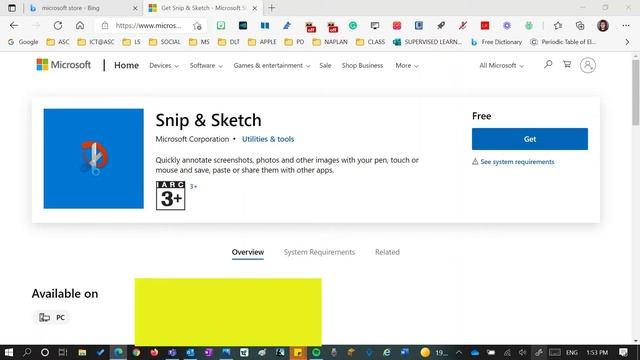Screen dimensions: 640x360
Task: Open the browser profile picture
Action: click(603, 26)
